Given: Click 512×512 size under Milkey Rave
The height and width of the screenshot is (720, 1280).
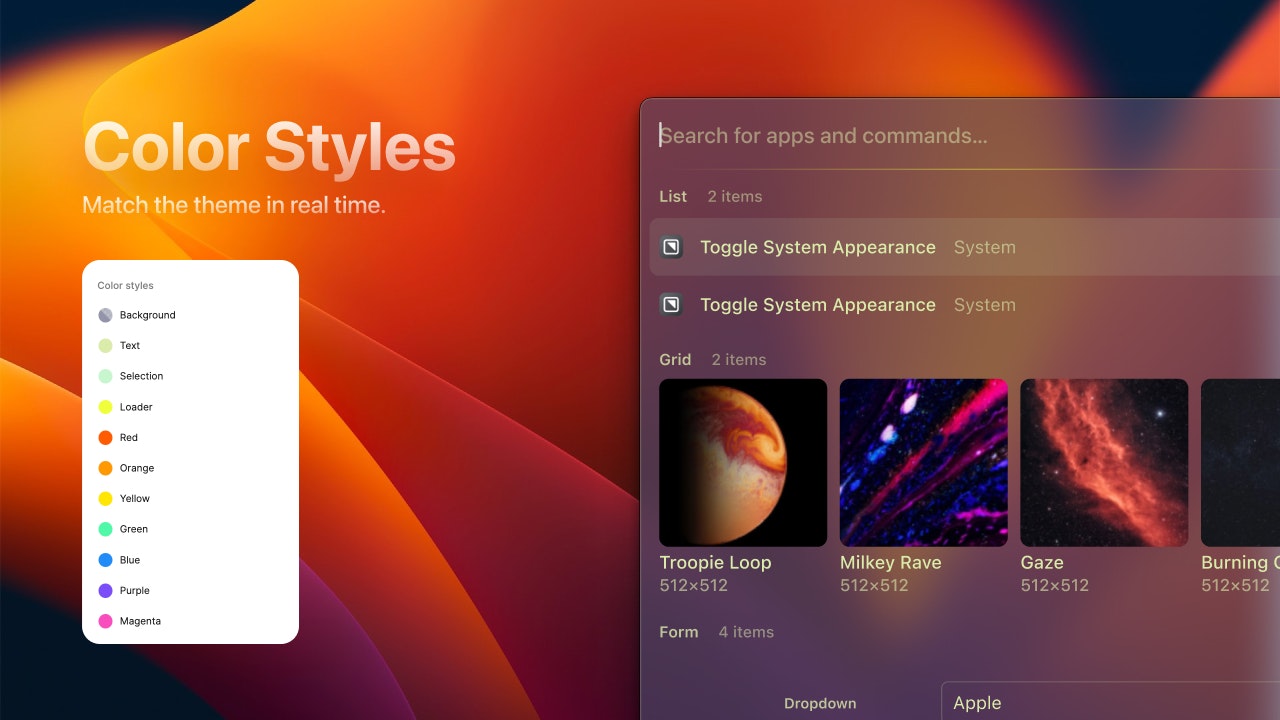Looking at the screenshot, I should tap(874, 585).
